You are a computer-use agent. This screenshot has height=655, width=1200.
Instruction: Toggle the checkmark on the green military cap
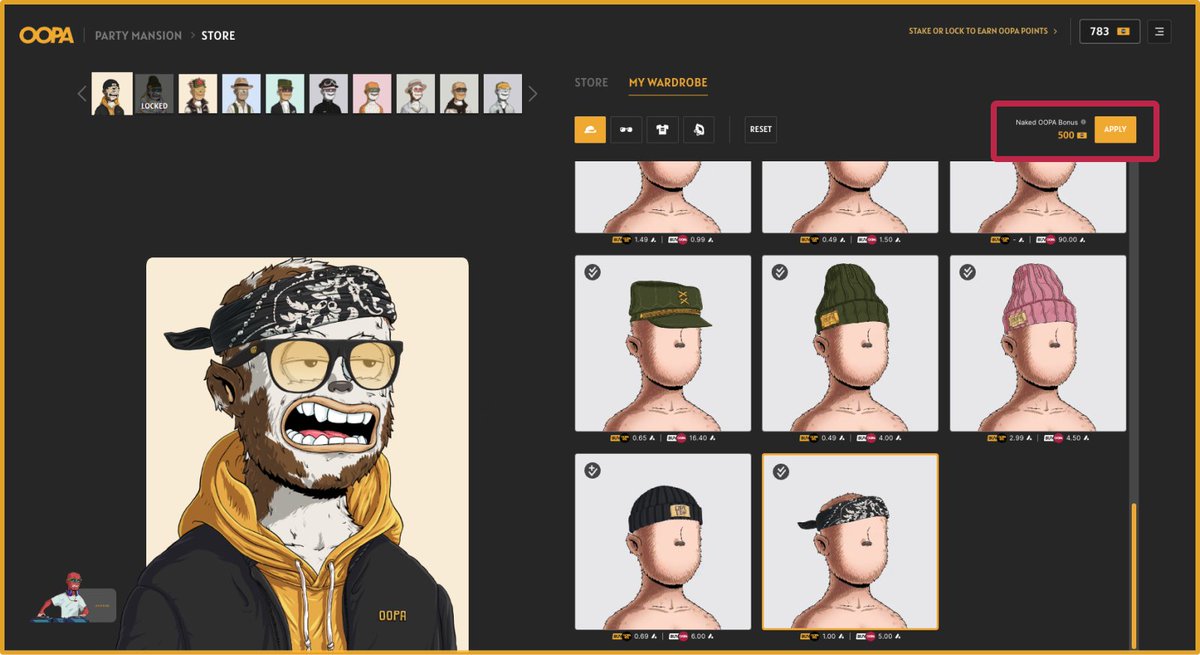(x=593, y=272)
